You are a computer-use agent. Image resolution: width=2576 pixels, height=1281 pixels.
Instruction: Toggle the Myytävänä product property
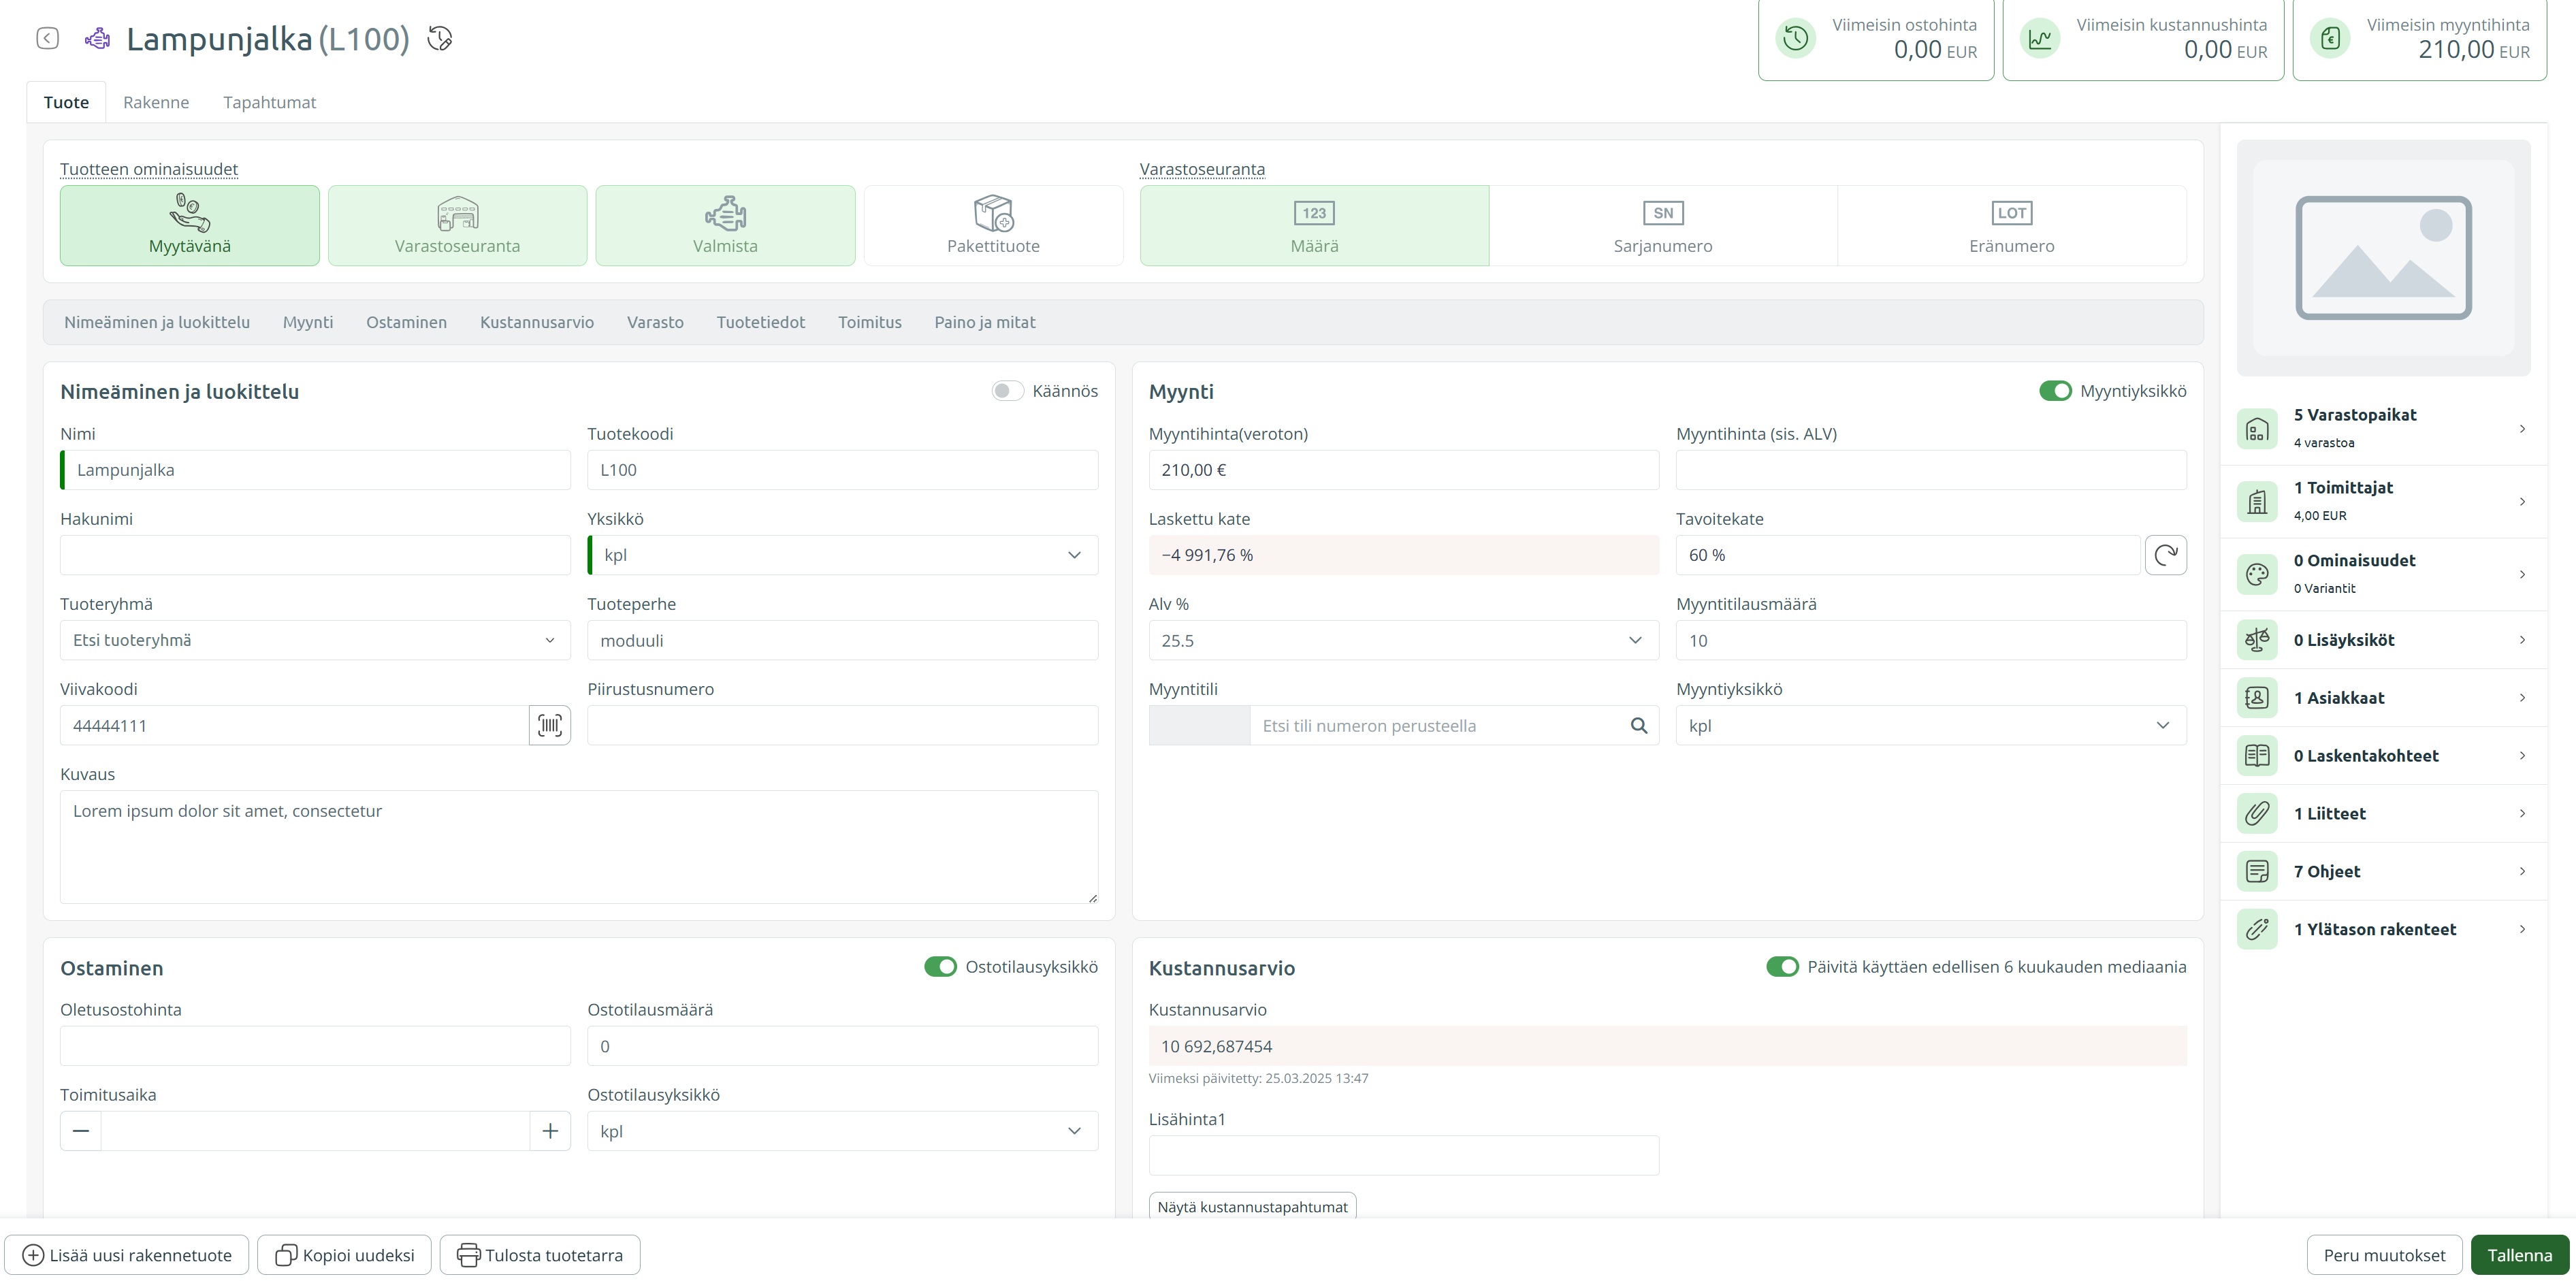[x=190, y=226]
